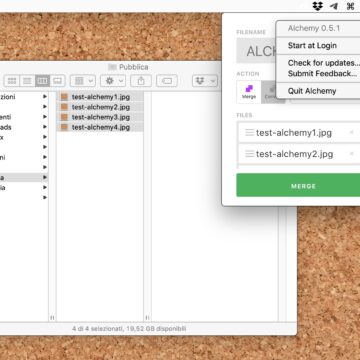Click the thumbnail icon of test-alchemy2.jpg in Finder
The width and height of the screenshot is (360, 360).
point(64,107)
